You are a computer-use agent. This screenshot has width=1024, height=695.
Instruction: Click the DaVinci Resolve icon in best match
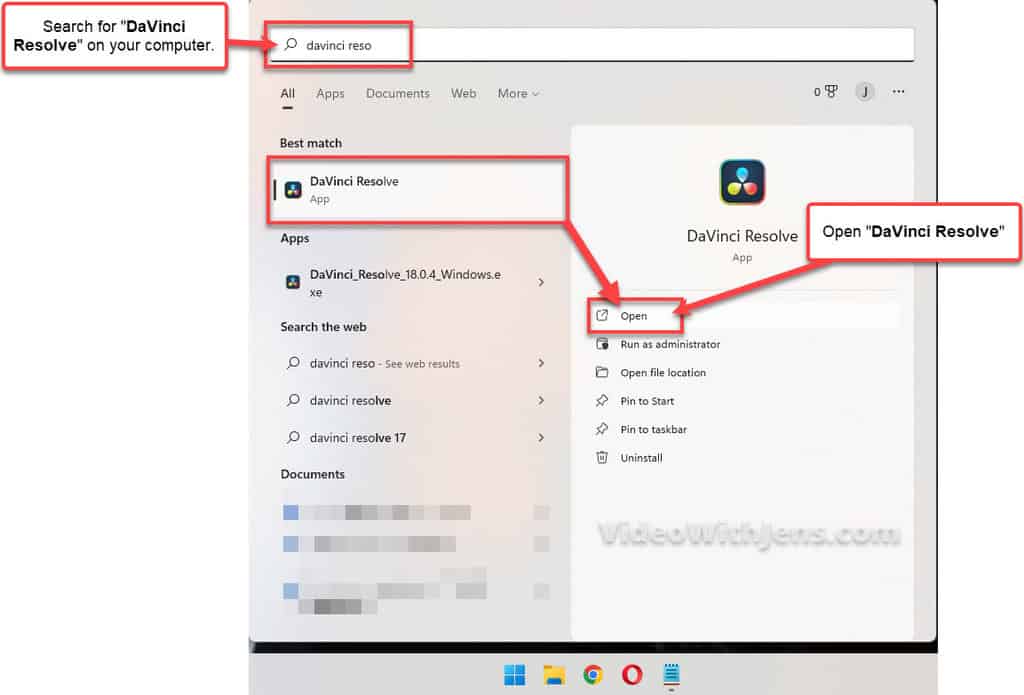tap(293, 190)
